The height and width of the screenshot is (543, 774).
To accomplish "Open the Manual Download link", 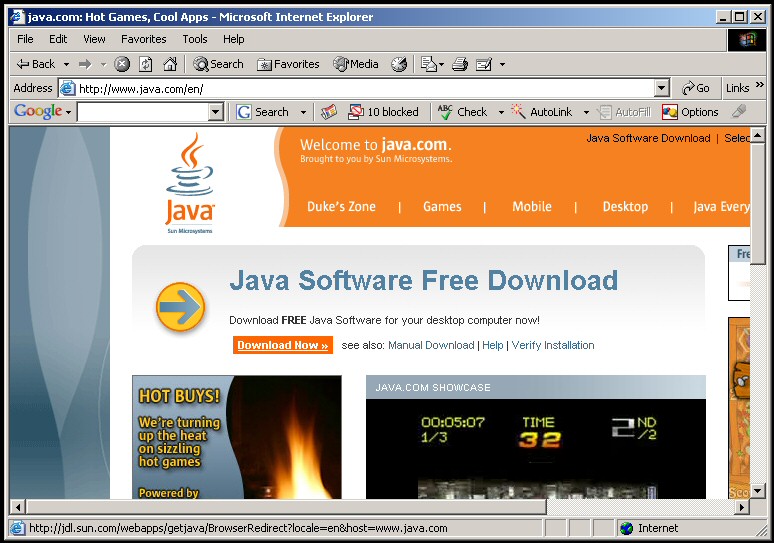I will (x=431, y=345).
